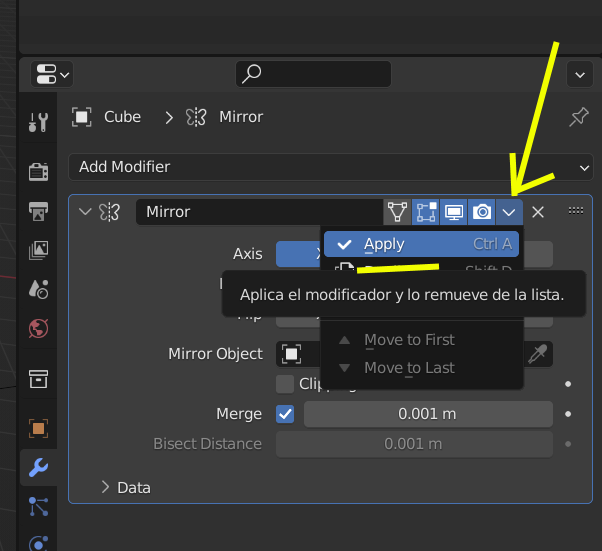
Task: Toggle modifier display in renders
Action: pos(482,212)
